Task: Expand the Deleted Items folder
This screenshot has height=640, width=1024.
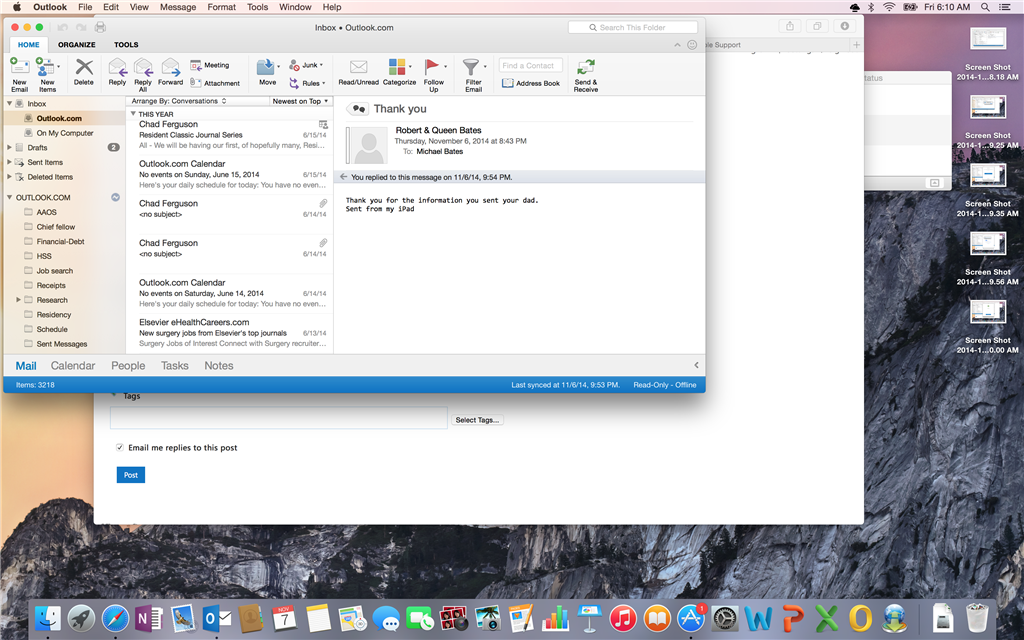Action: (x=9, y=177)
